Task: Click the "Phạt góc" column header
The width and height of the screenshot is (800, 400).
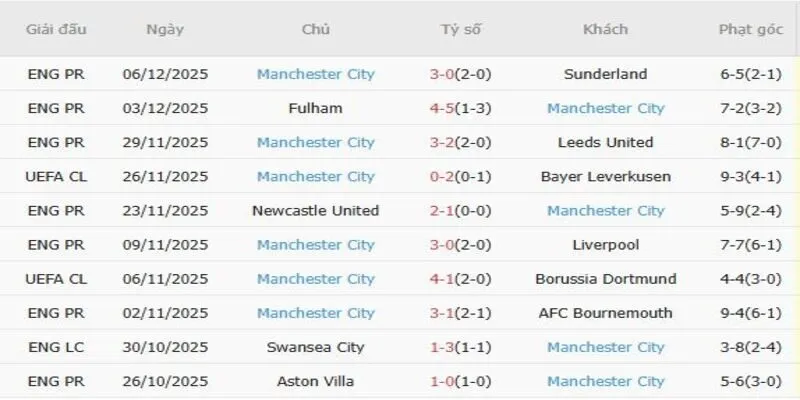Action: 749,29
